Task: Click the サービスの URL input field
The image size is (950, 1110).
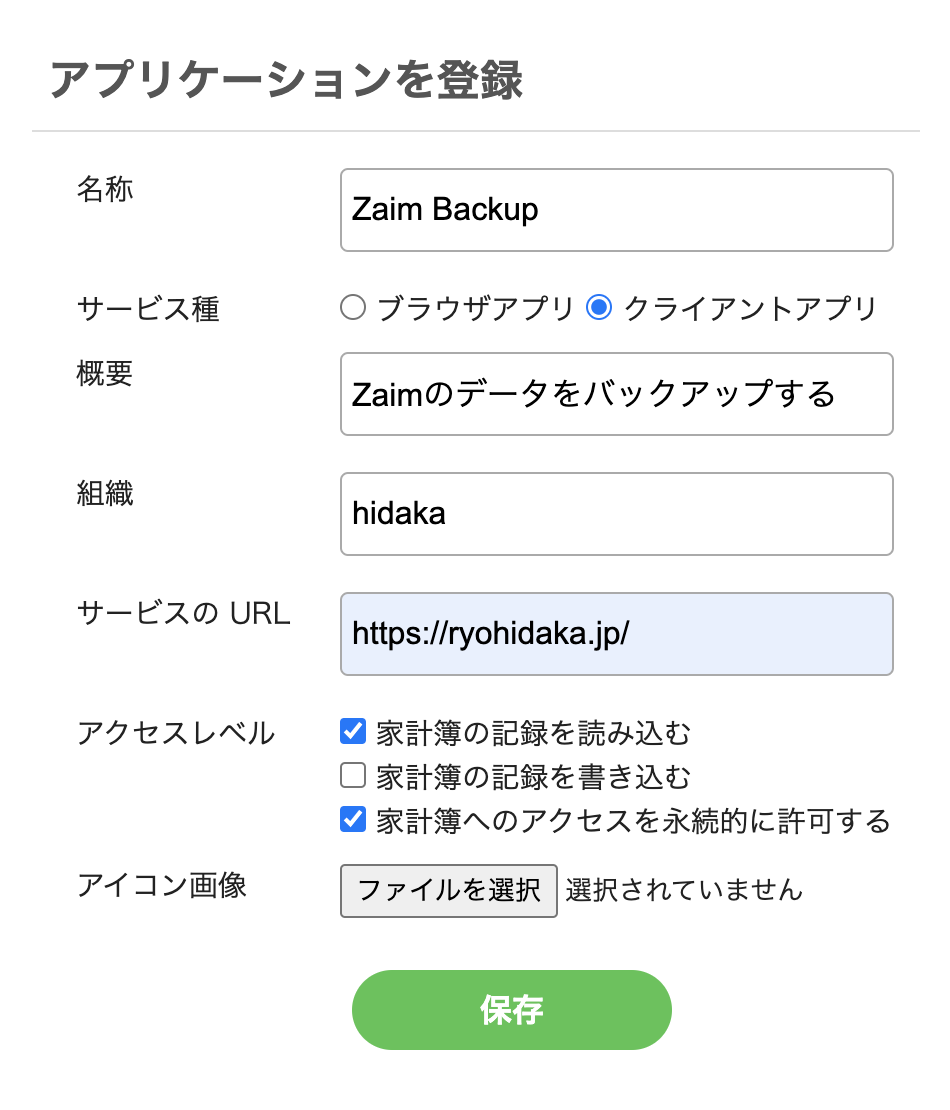Action: pyautogui.click(x=616, y=634)
